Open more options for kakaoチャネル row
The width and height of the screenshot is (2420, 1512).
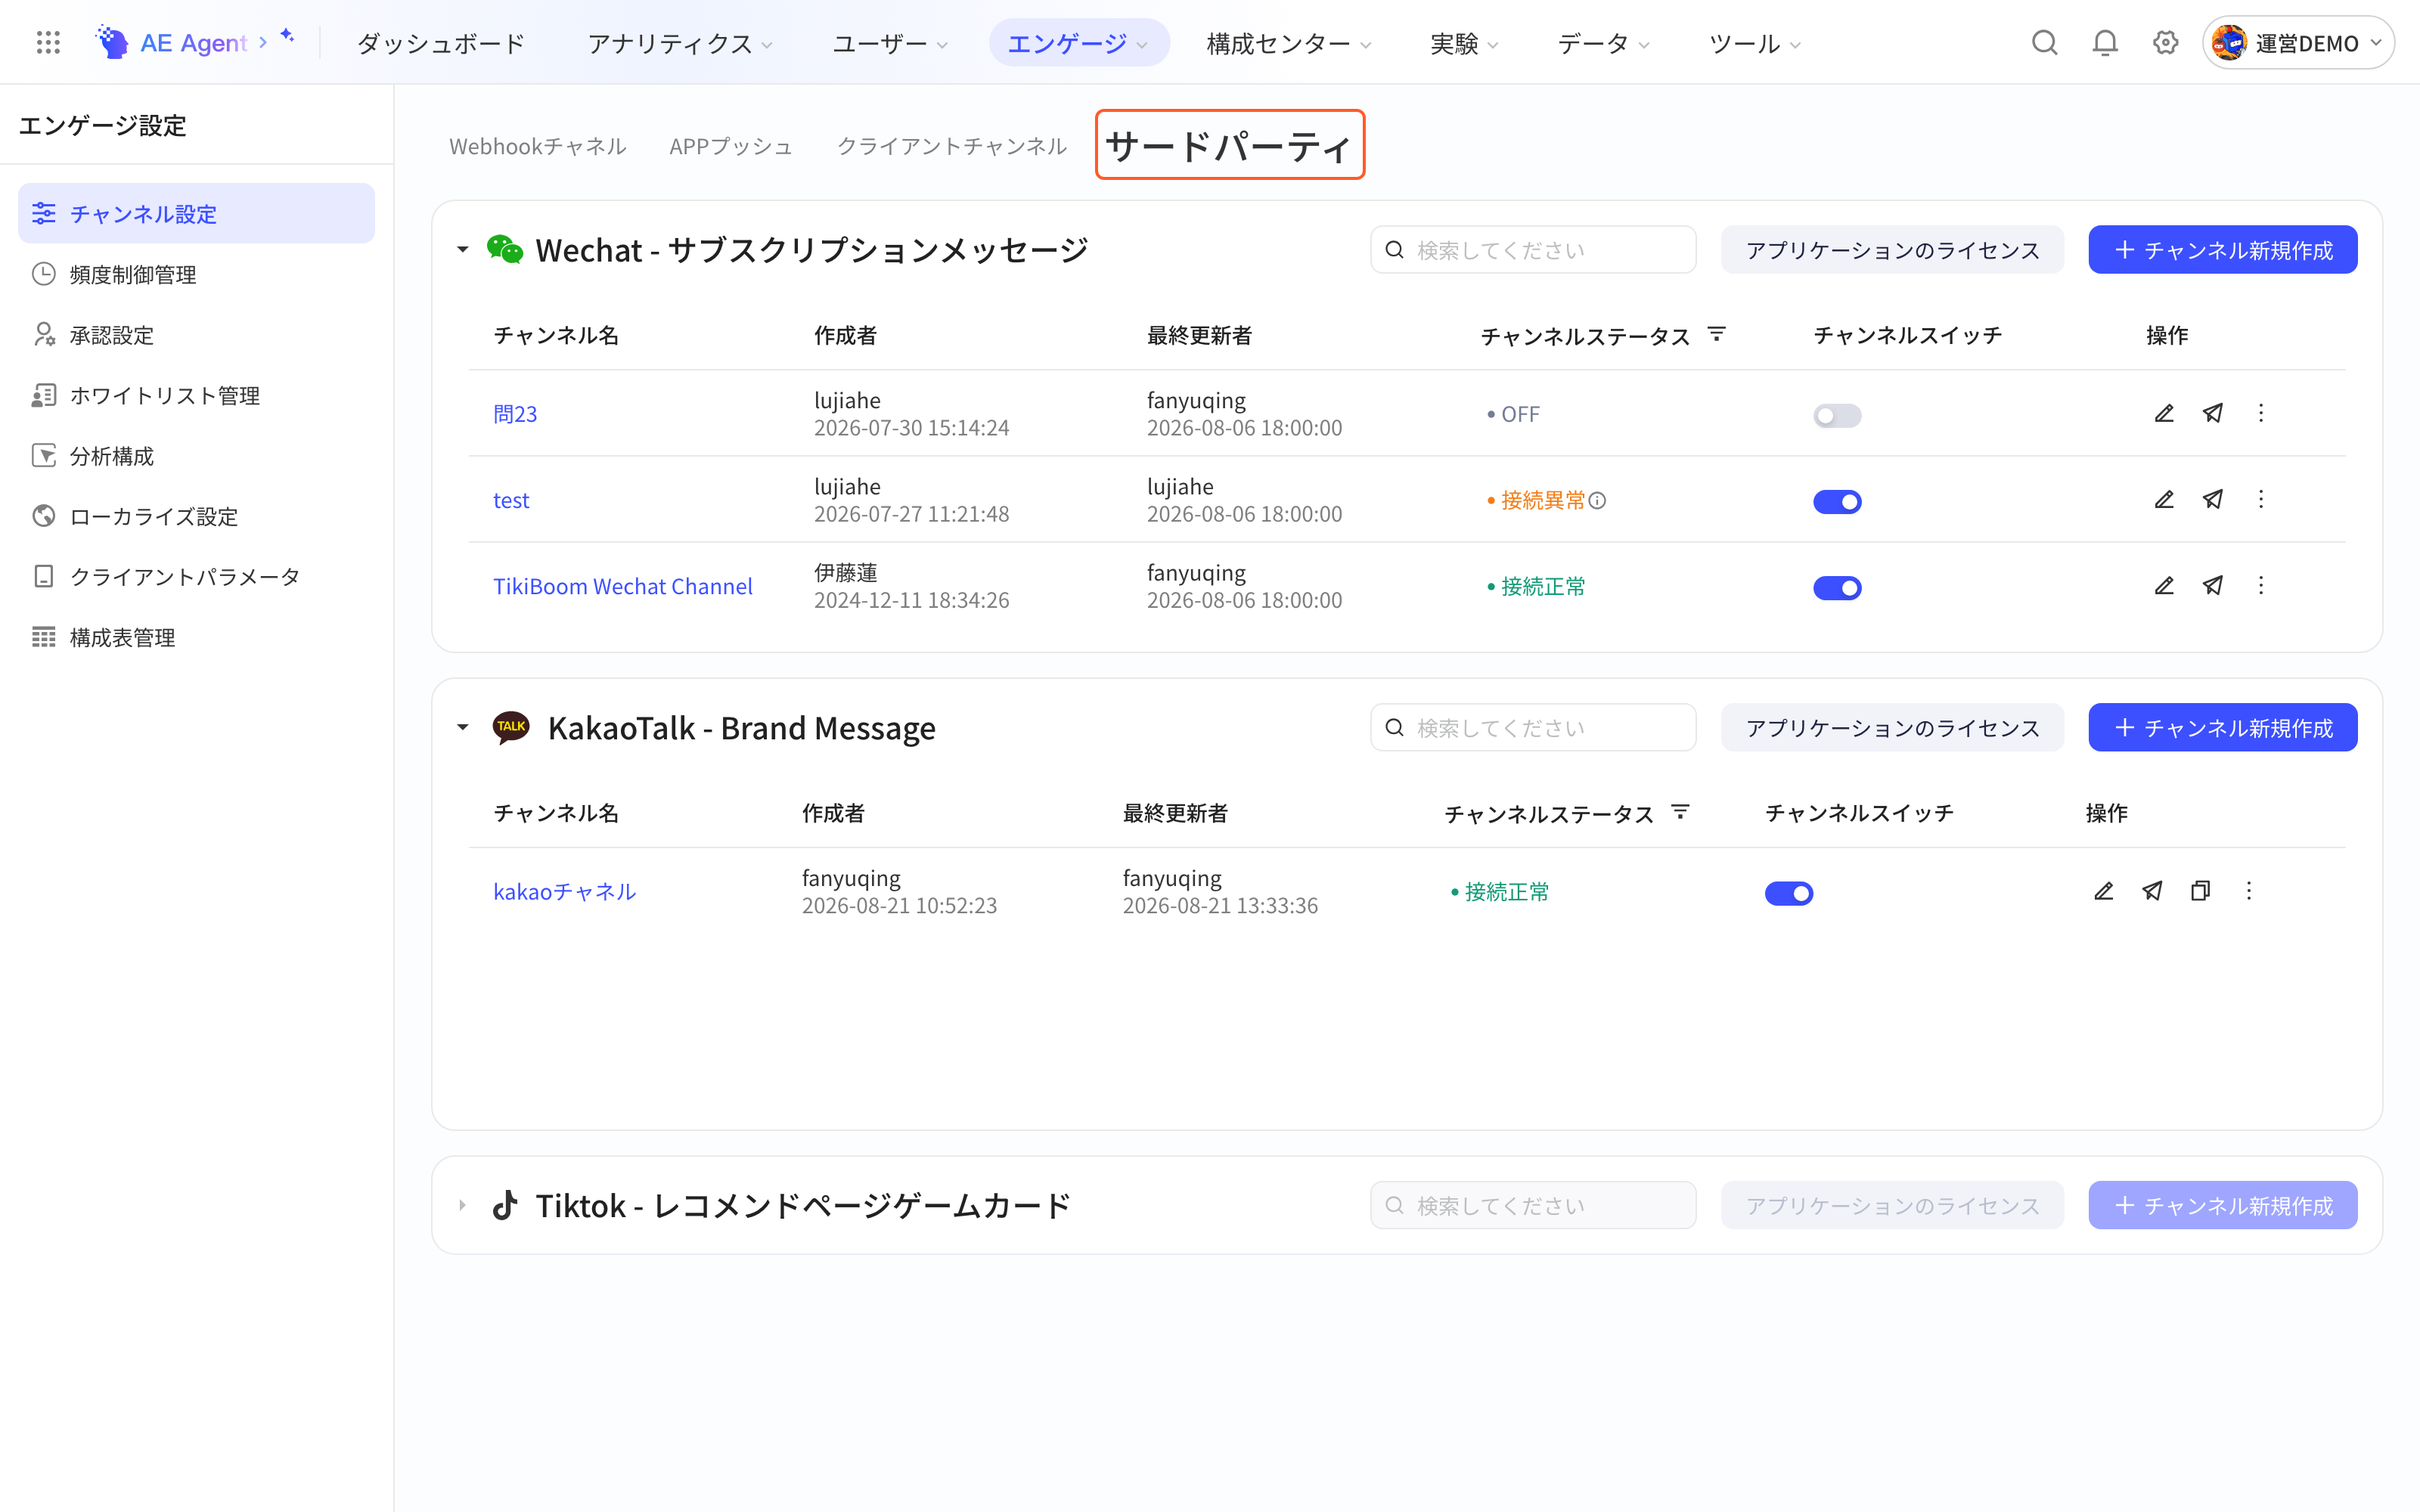[x=2249, y=890]
